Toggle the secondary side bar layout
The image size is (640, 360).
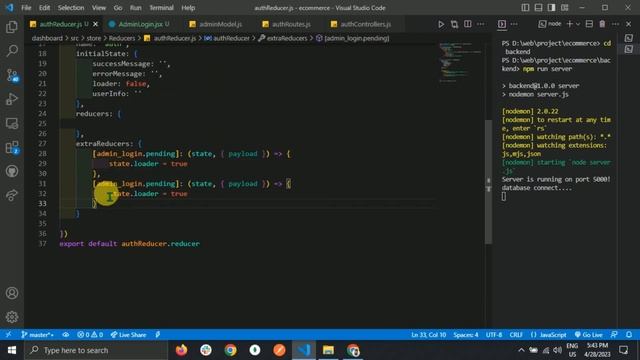click(x=551, y=8)
